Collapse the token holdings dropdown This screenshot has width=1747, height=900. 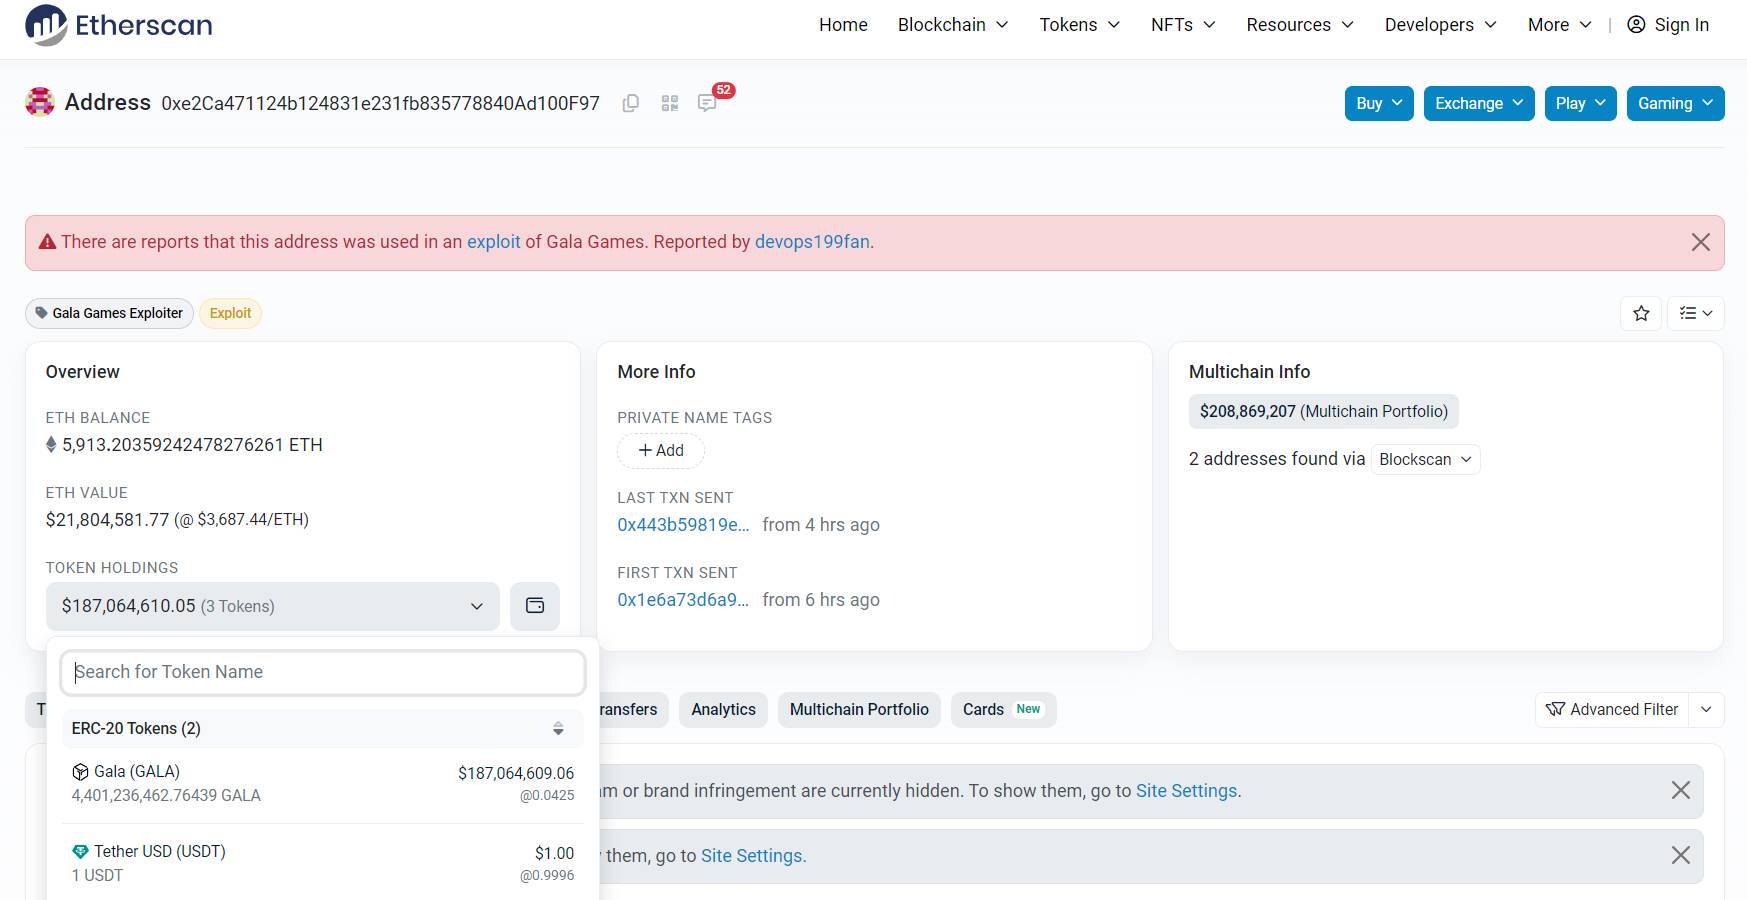click(272, 606)
